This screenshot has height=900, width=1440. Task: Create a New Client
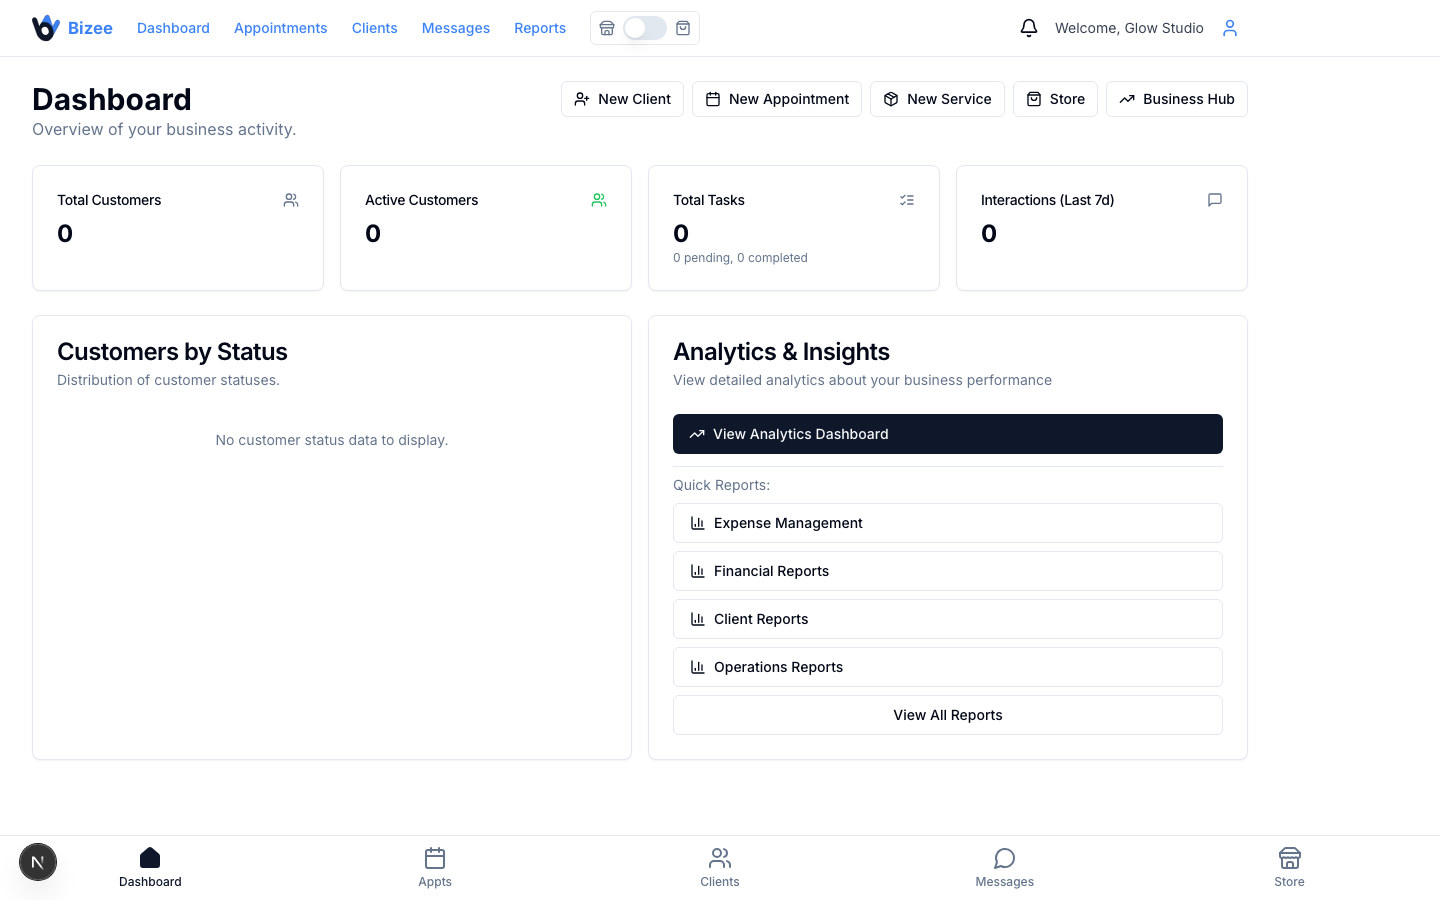click(622, 99)
